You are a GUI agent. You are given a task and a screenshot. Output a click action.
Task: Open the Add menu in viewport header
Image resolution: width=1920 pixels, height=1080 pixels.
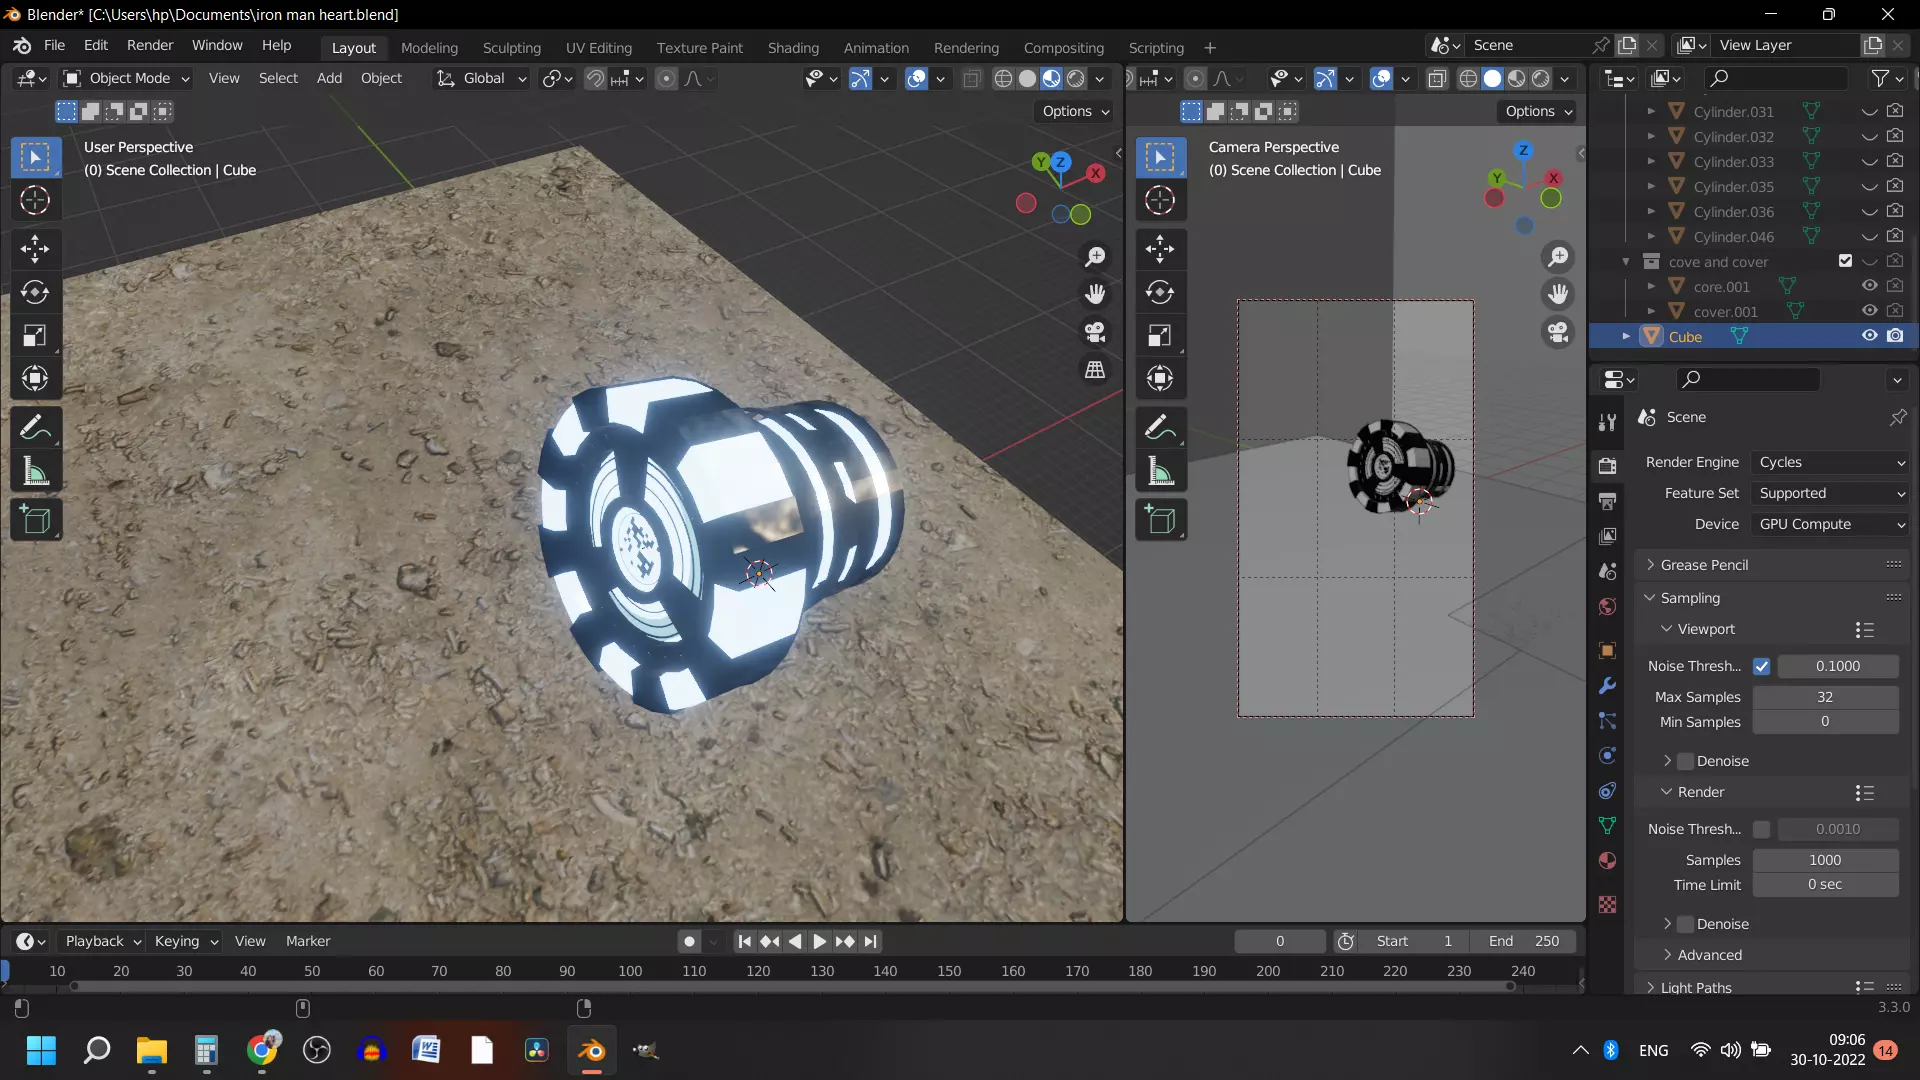pos(329,78)
